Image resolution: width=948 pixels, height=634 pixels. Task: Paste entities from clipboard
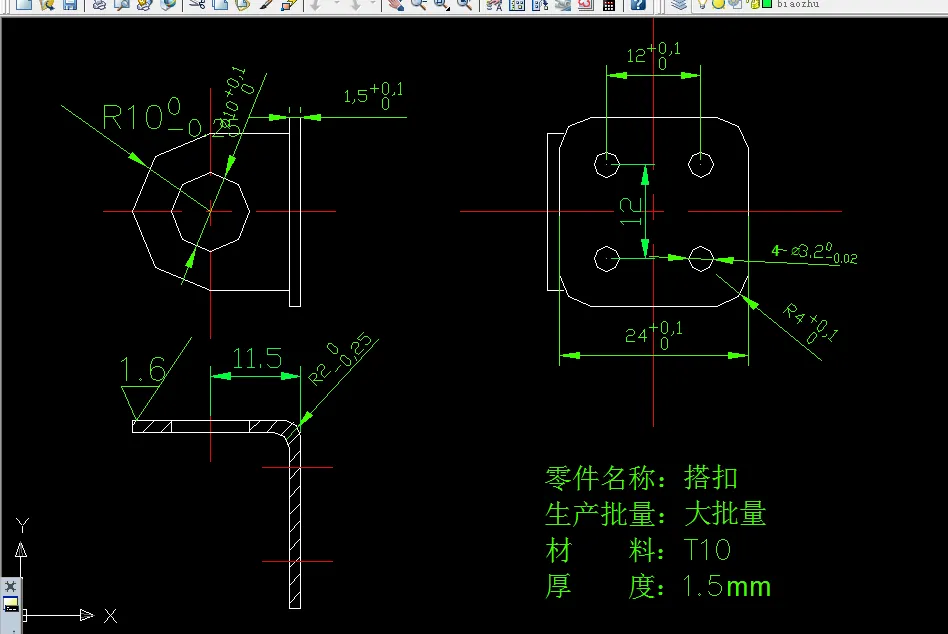(242, 6)
